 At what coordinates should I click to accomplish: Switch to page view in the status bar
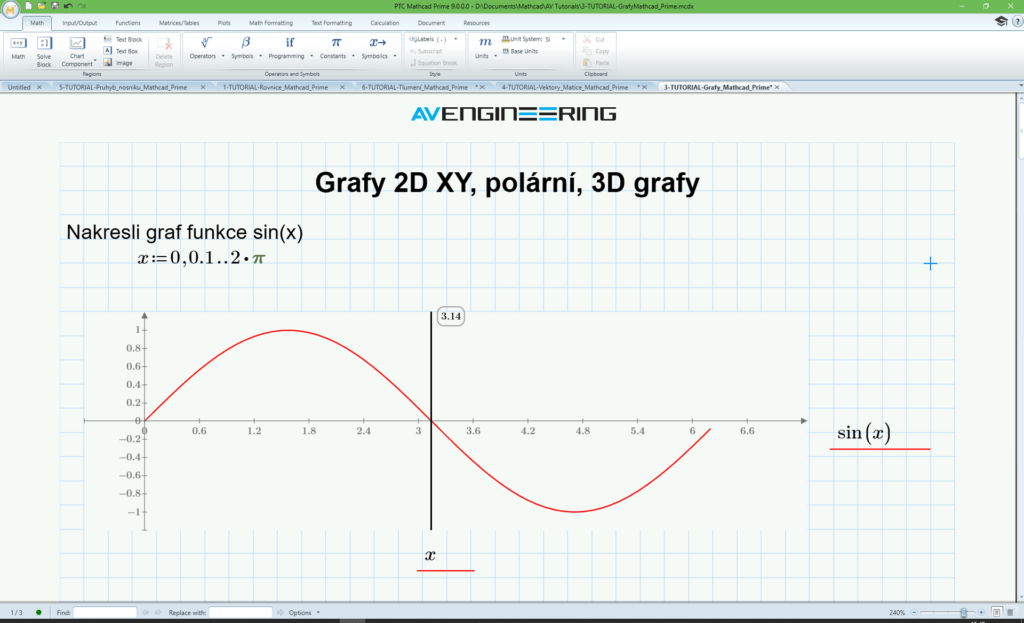click(x=997, y=613)
